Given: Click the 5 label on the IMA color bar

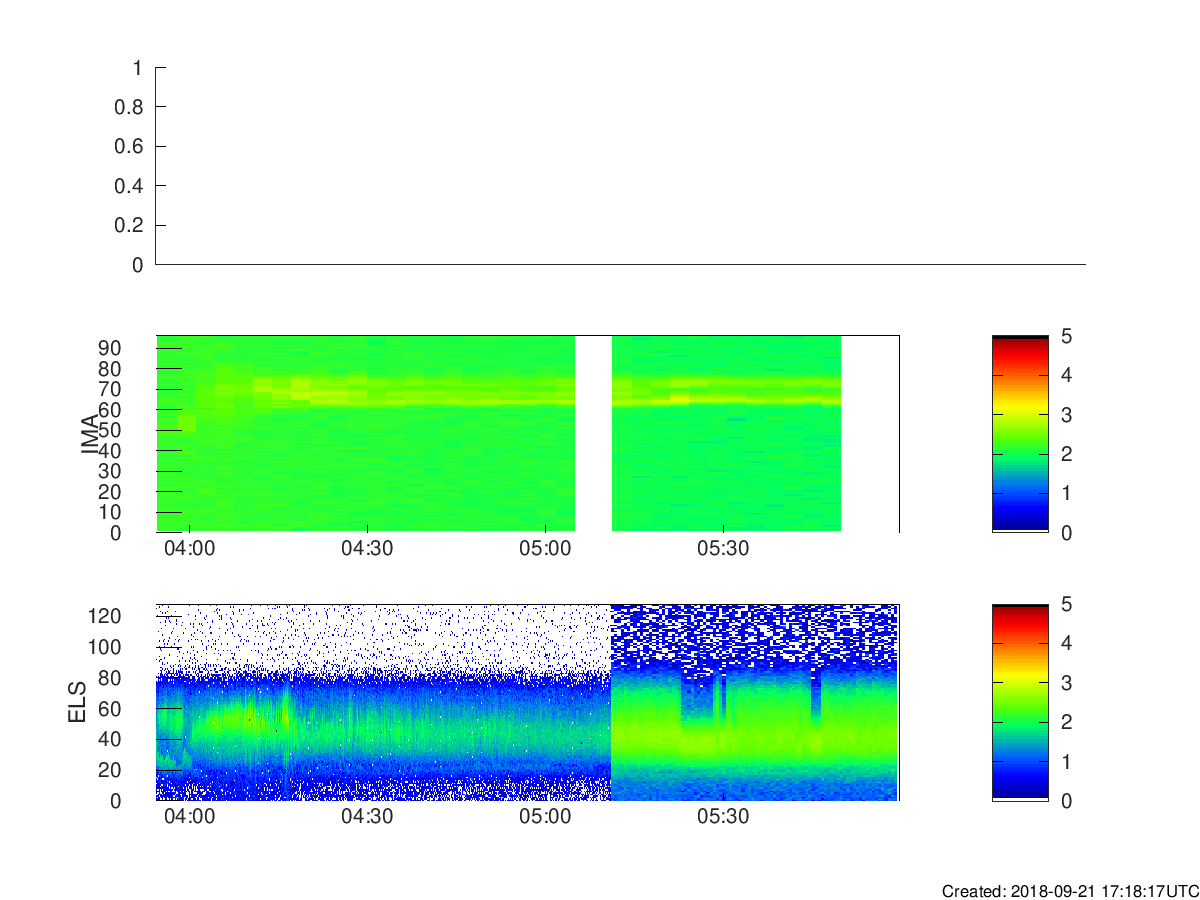Looking at the screenshot, I should (x=1066, y=336).
